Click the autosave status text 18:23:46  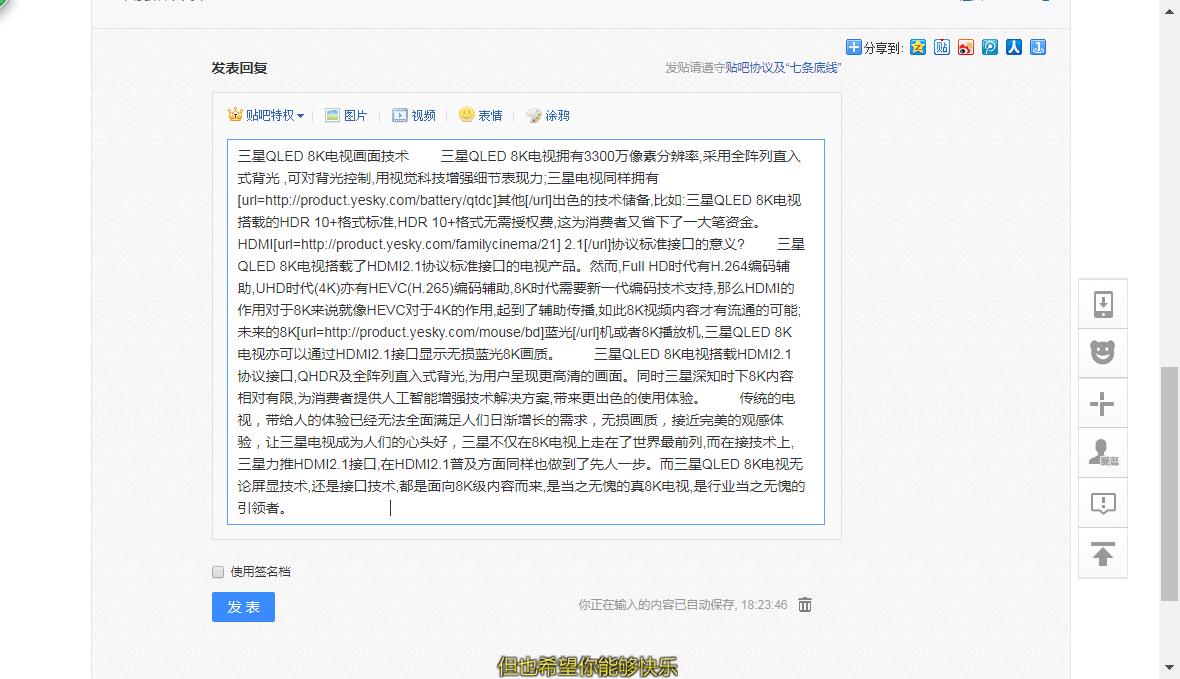tap(683, 604)
